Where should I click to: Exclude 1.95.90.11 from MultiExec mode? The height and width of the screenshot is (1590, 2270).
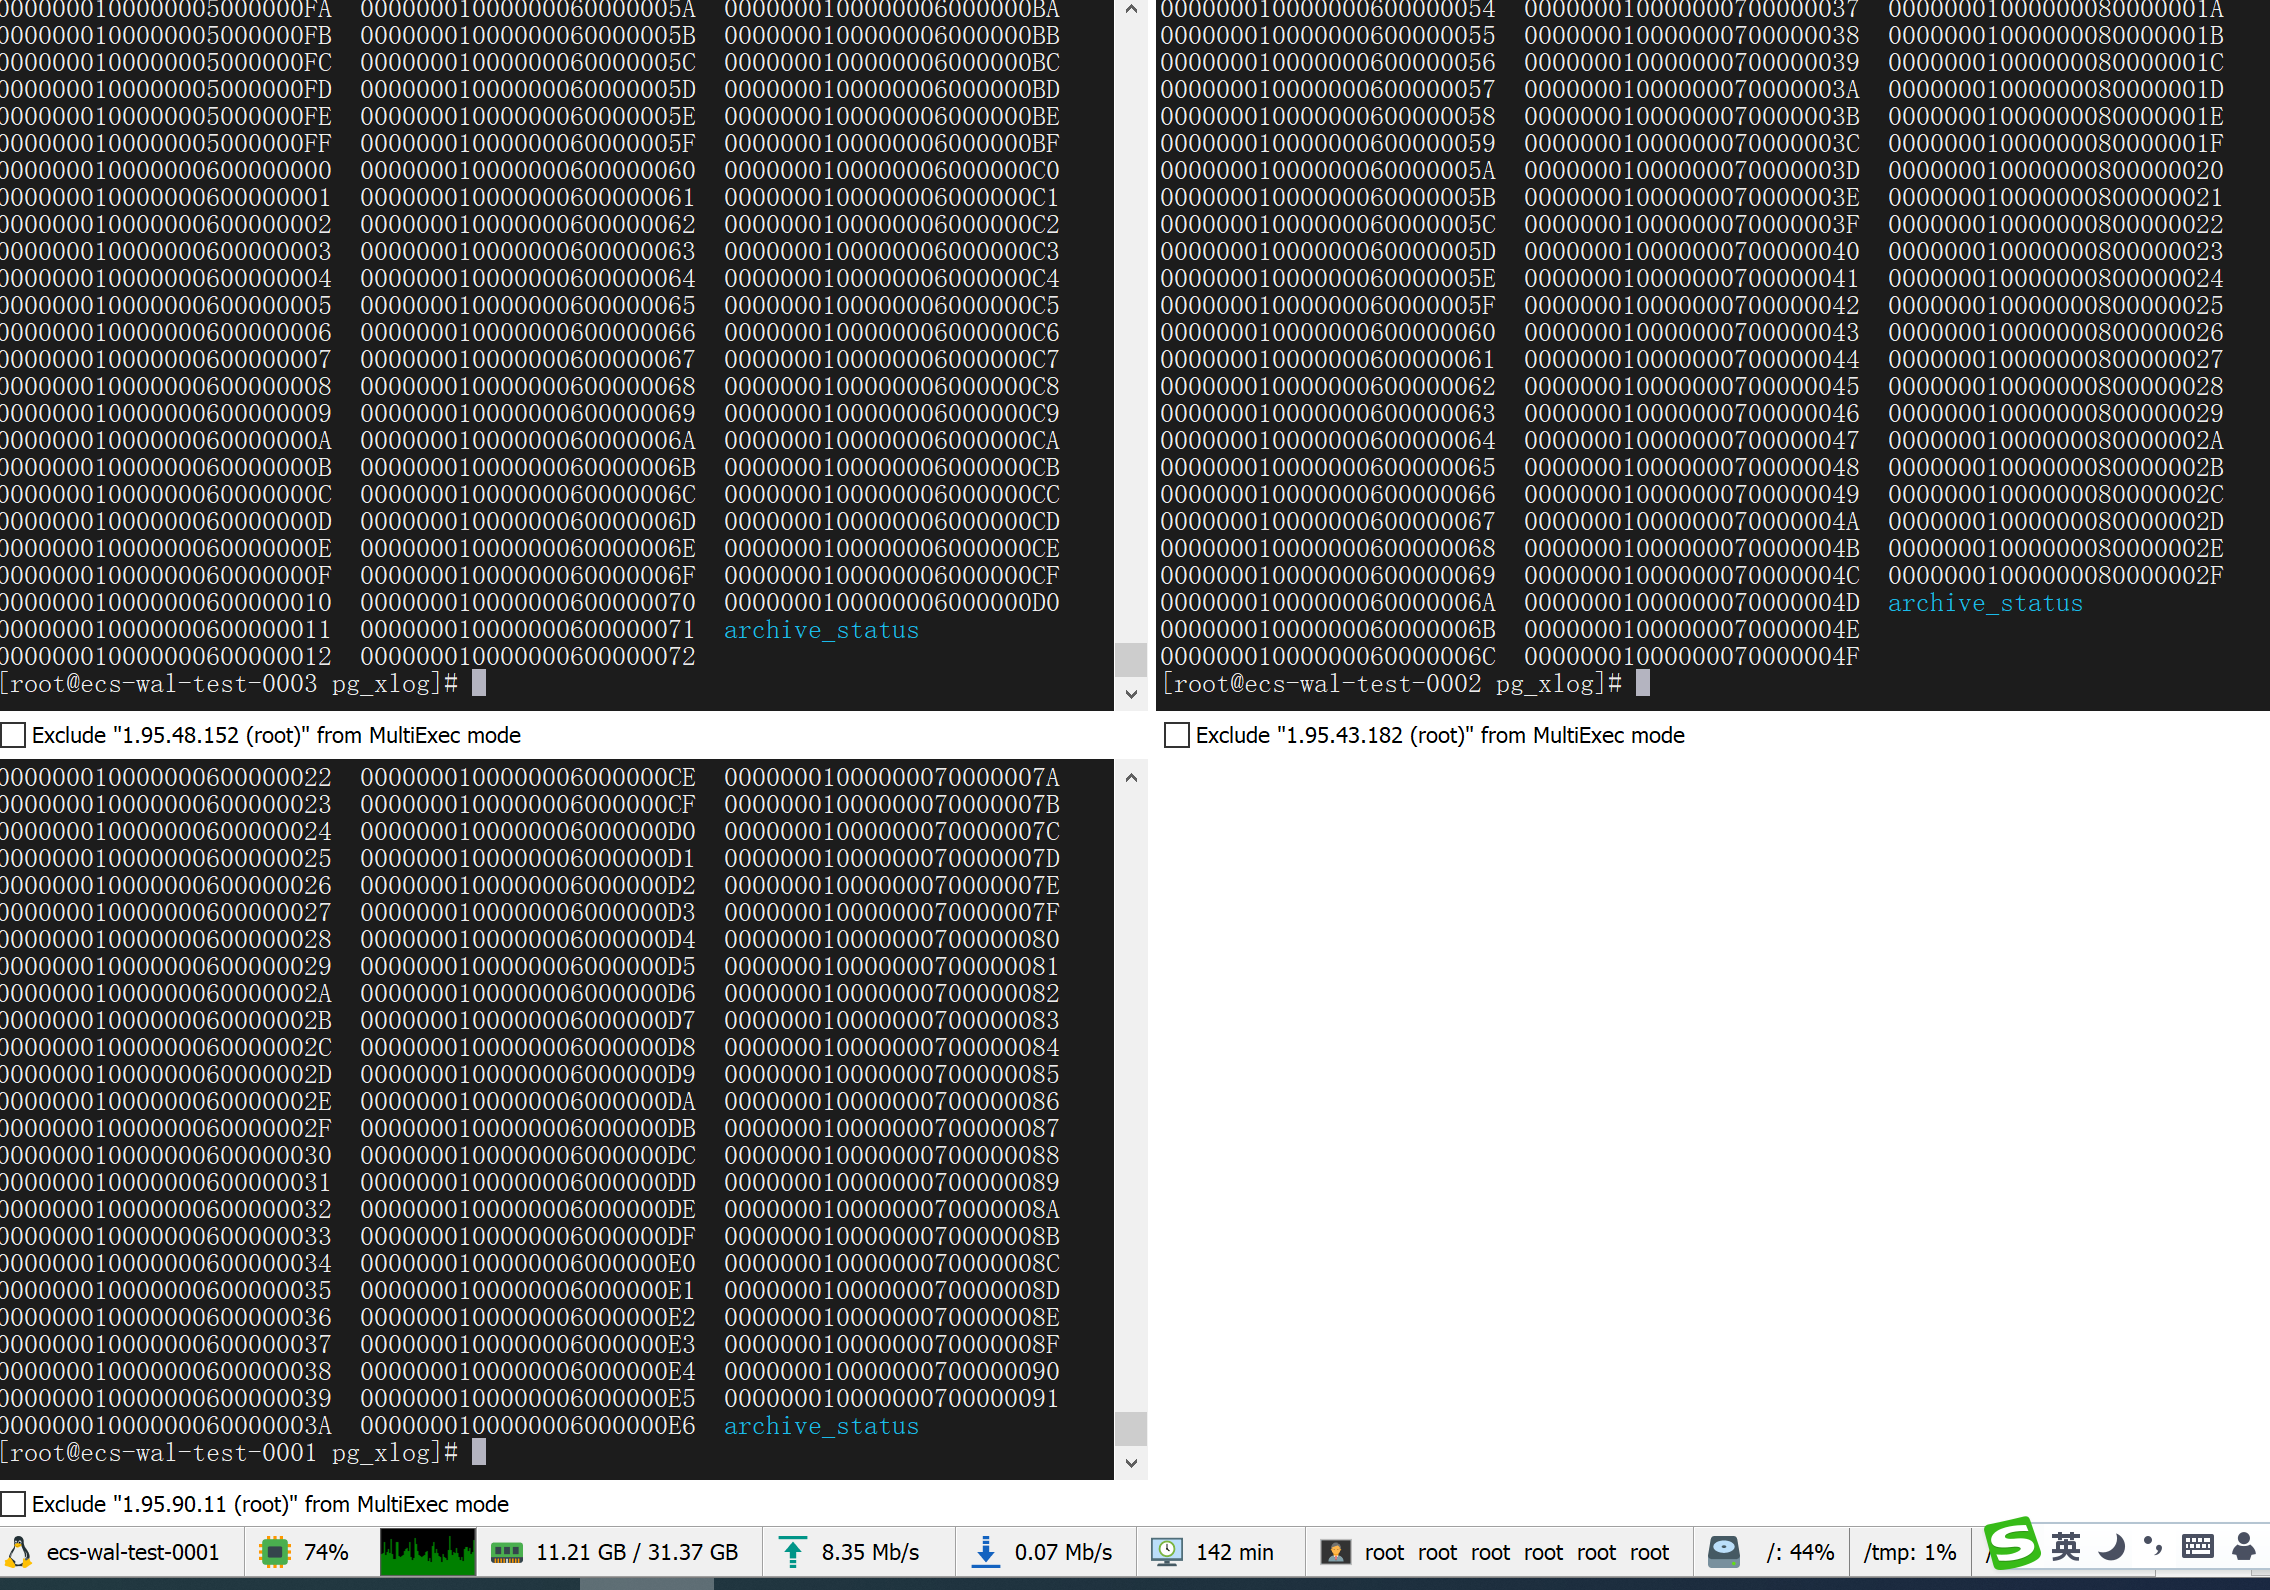coord(14,1504)
